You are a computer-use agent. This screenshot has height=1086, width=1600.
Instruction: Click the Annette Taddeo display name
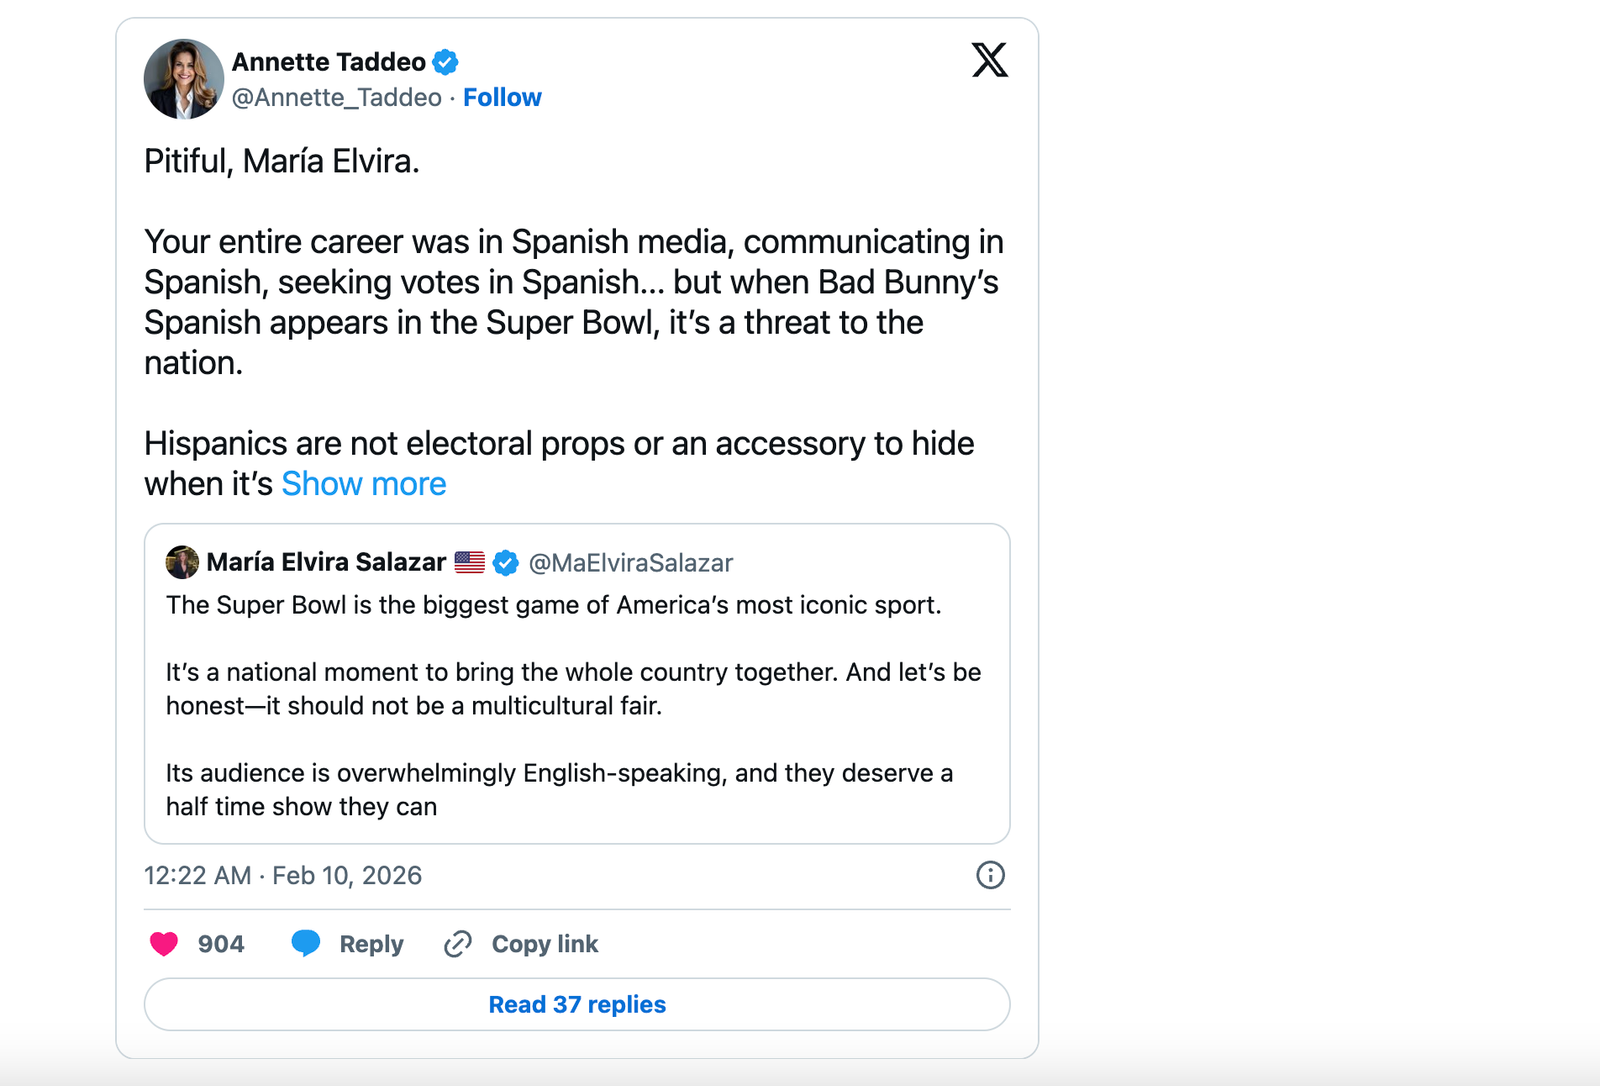click(x=329, y=62)
